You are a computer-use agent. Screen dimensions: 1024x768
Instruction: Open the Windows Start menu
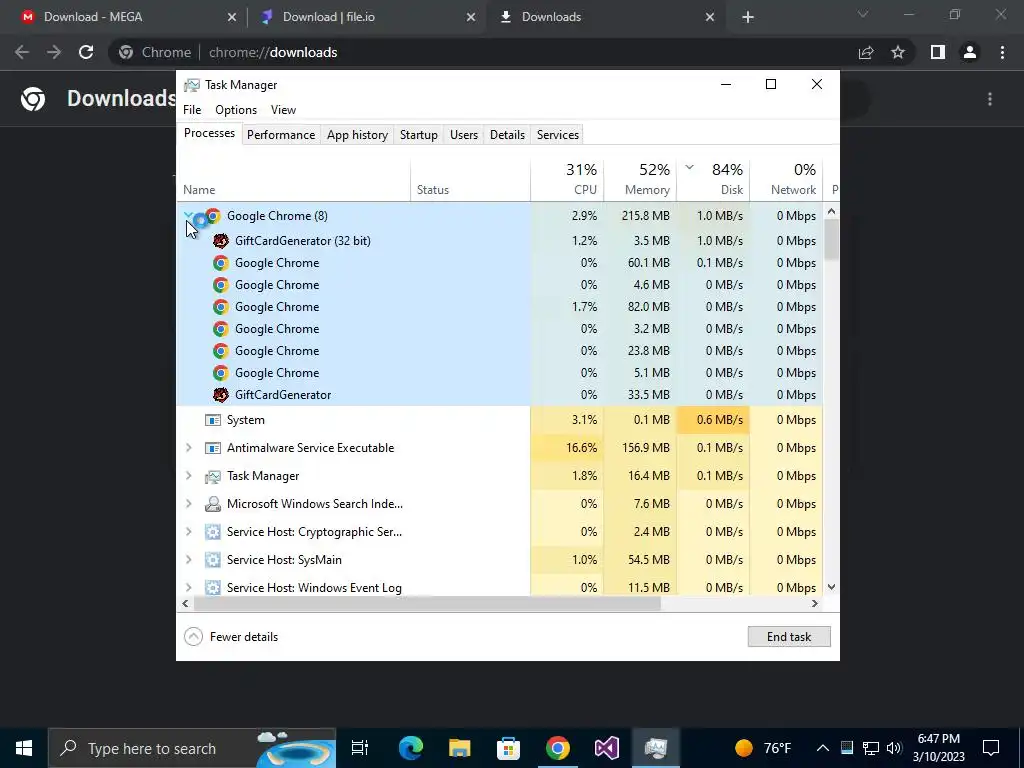pos(24,748)
